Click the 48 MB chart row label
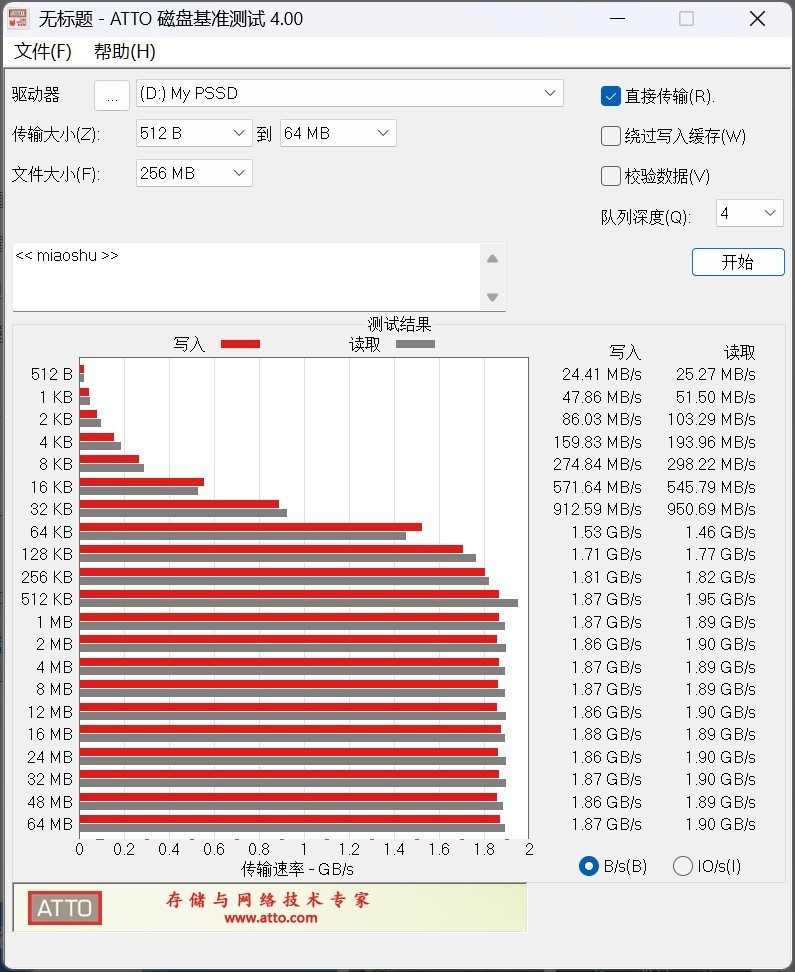 (x=50, y=802)
